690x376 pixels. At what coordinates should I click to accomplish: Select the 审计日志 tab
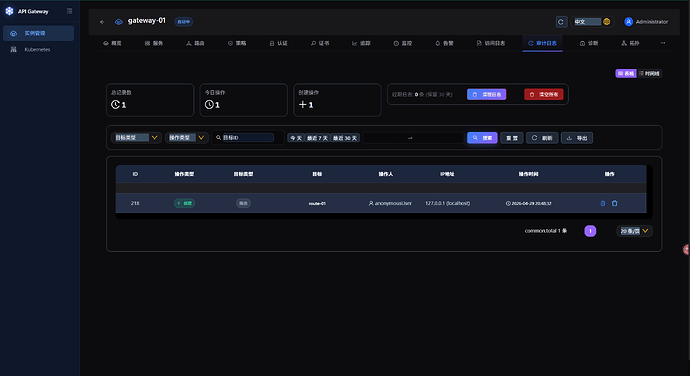point(542,43)
